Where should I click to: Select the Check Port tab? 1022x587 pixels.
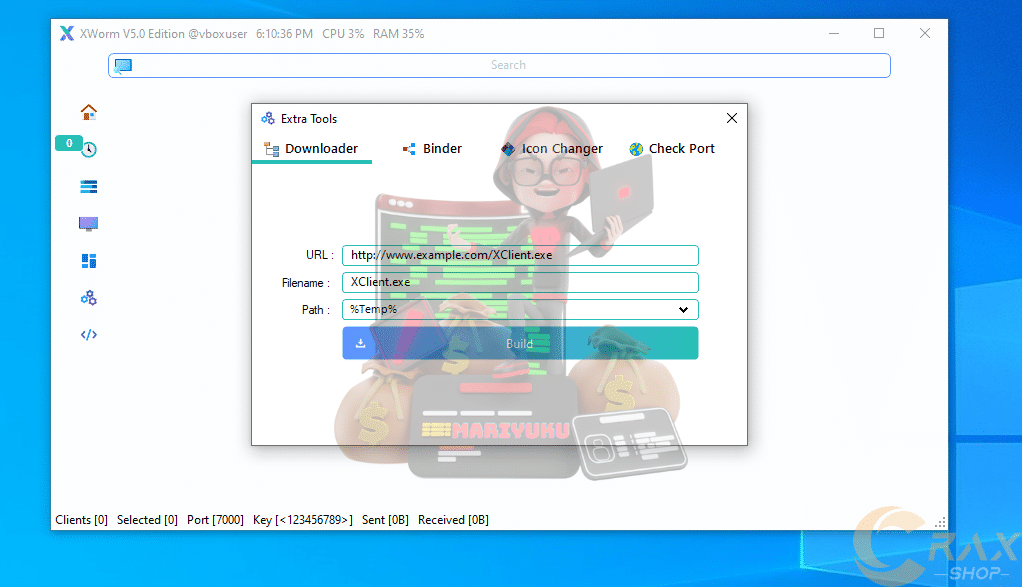(672, 149)
